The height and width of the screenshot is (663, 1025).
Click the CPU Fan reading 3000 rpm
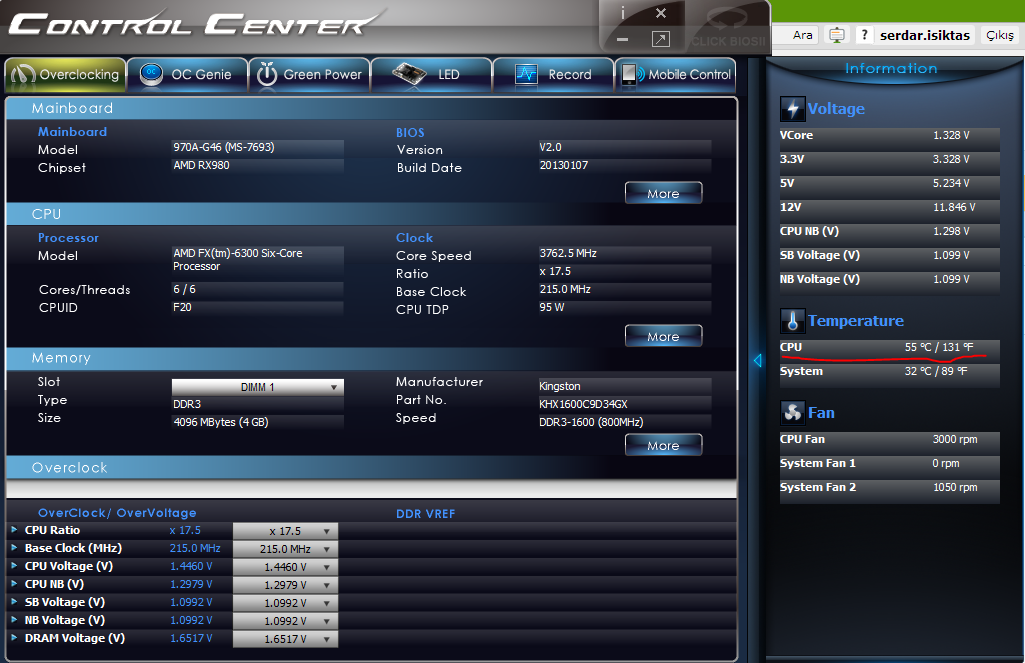click(x=955, y=439)
